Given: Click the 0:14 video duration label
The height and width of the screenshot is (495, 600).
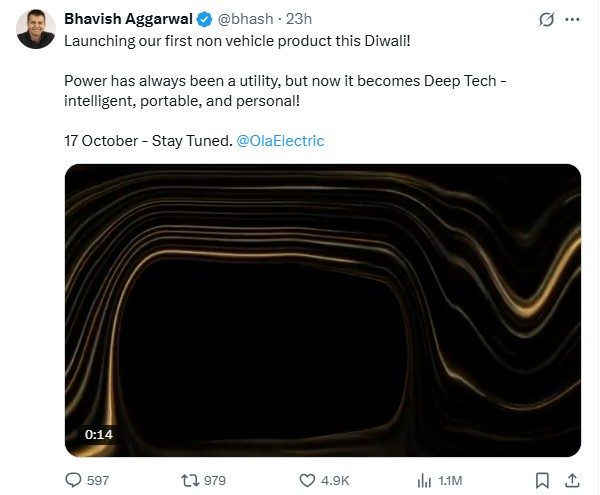Looking at the screenshot, I should click(99, 435).
